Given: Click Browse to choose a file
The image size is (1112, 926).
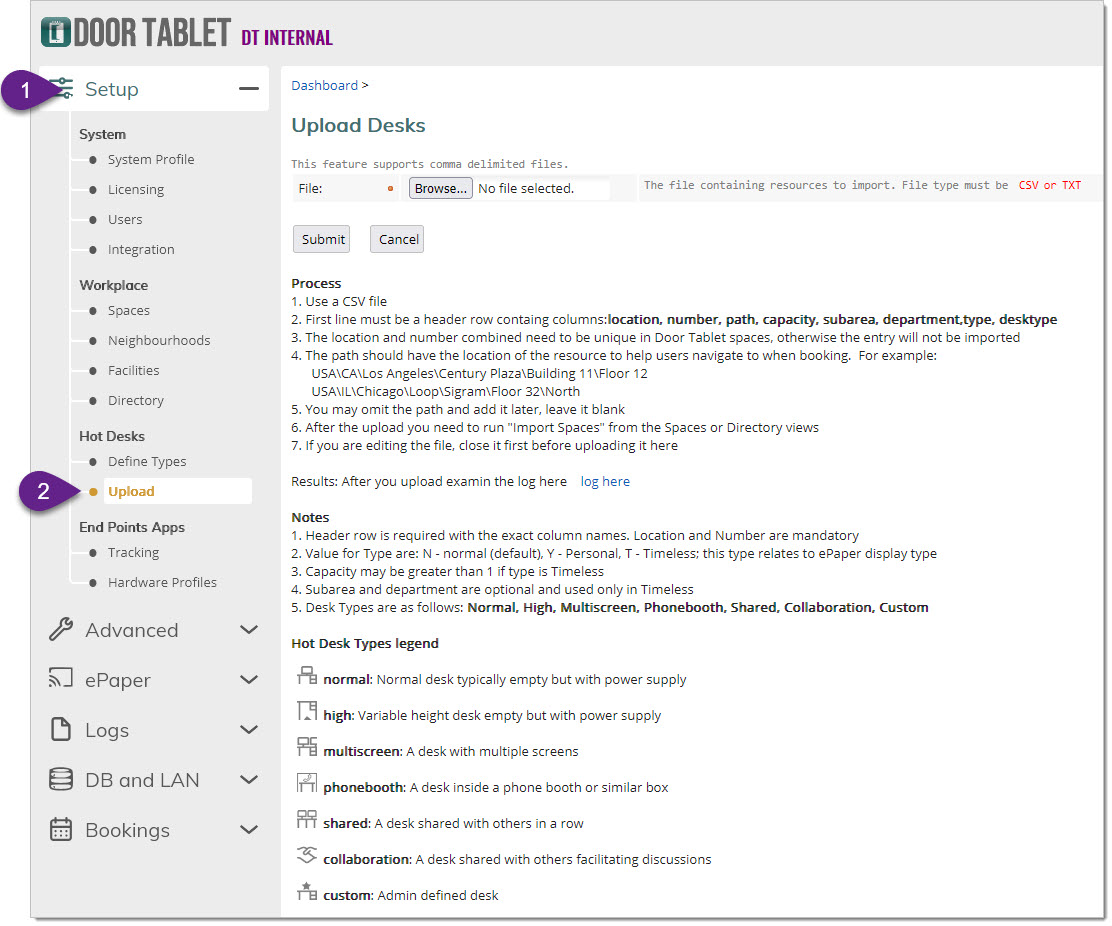Looking at the screenshot, I should [x=440, y=188].
